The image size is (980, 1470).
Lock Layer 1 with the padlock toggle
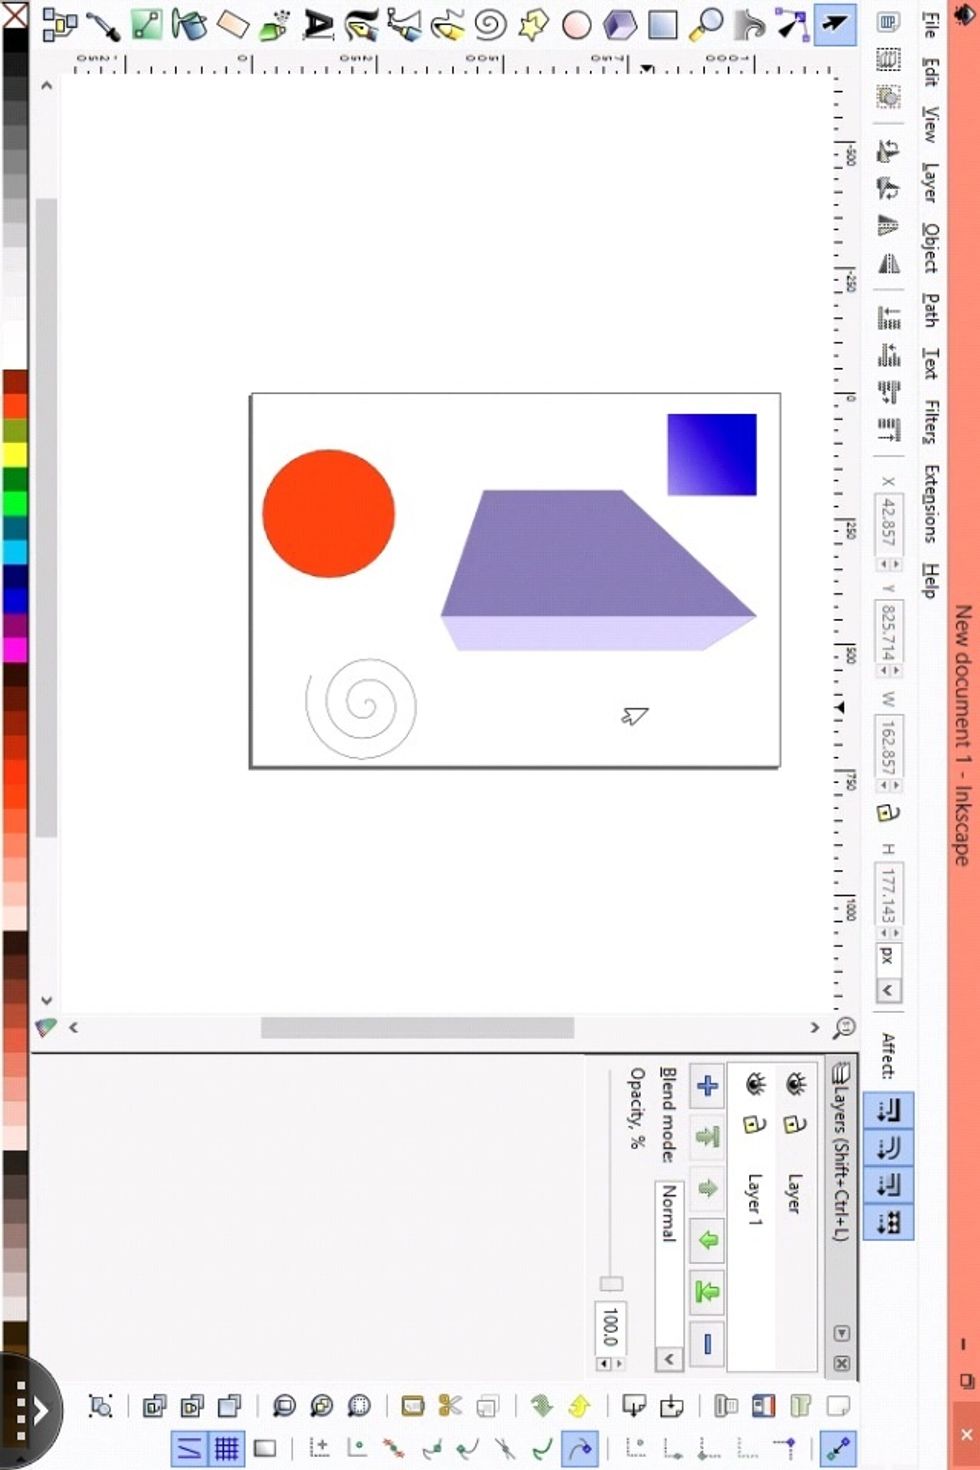click(753, 1125)
